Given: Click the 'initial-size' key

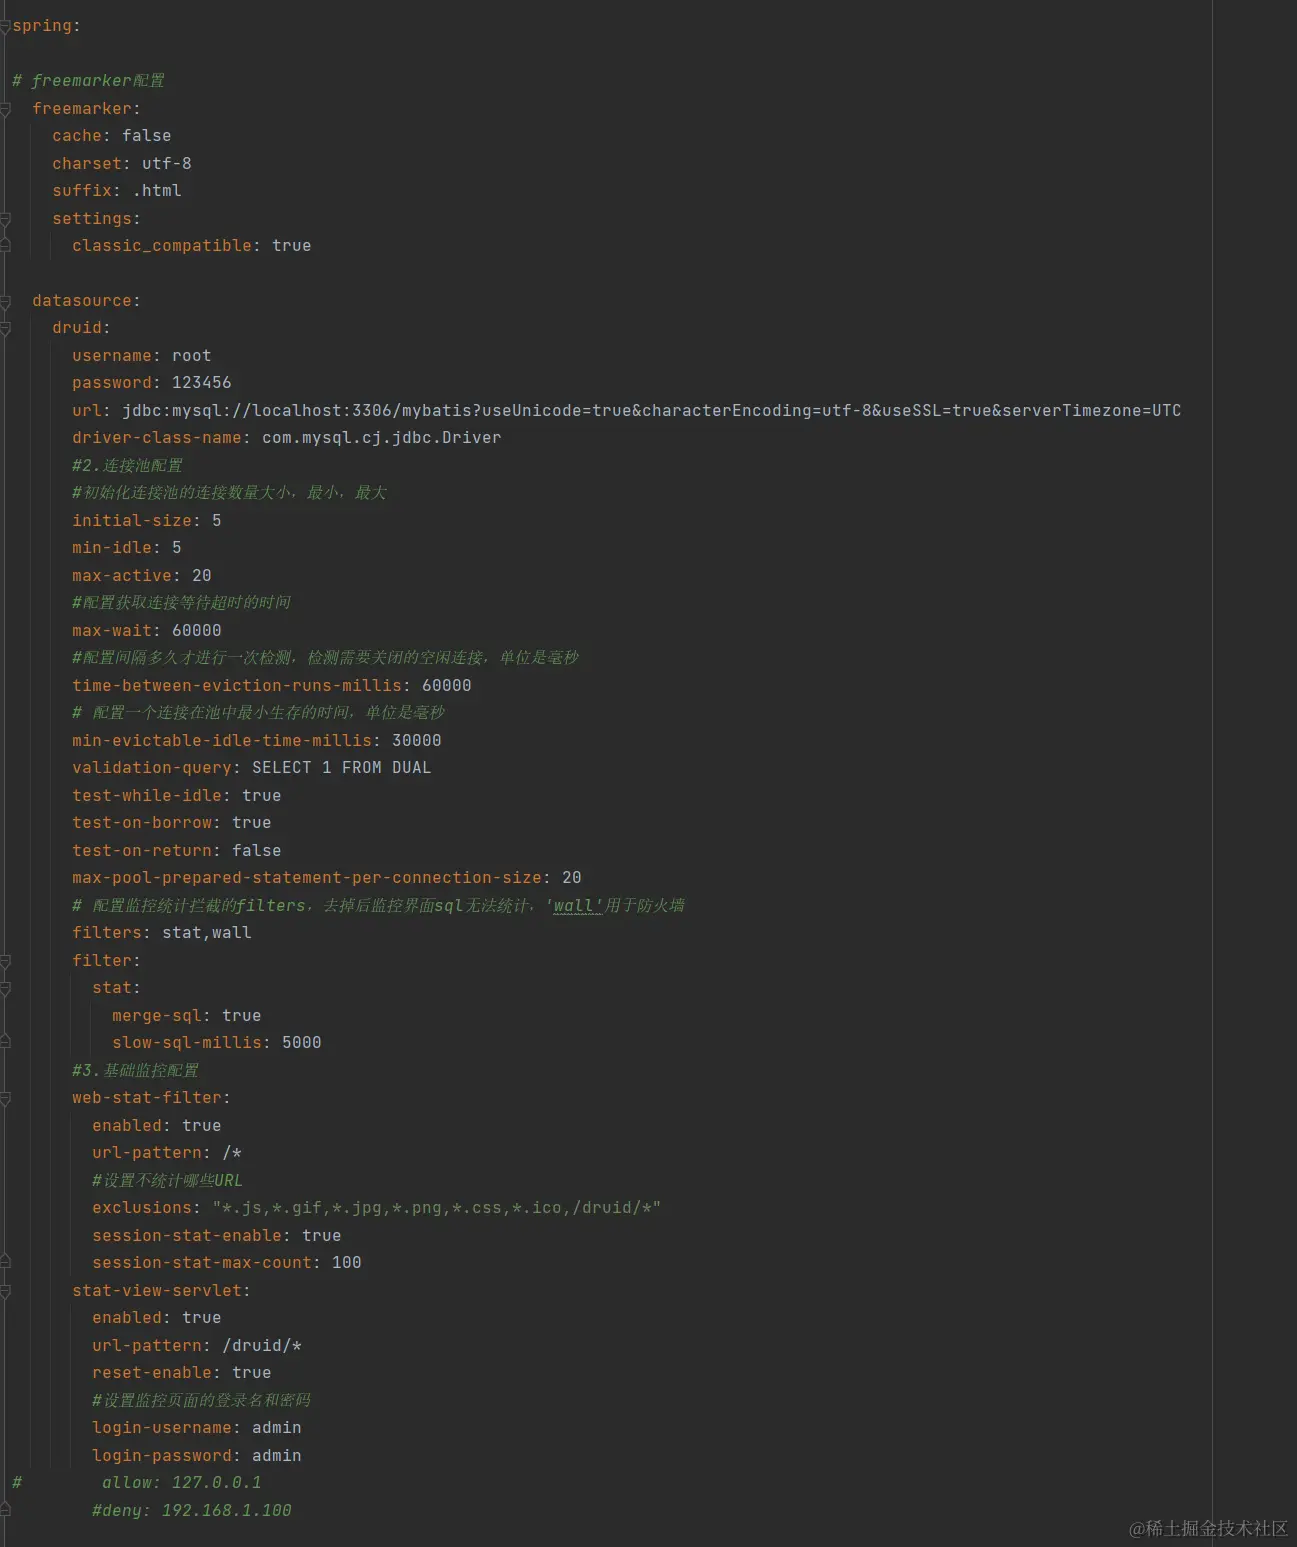Looking at the screenshot, I should (x=132, y=521).
